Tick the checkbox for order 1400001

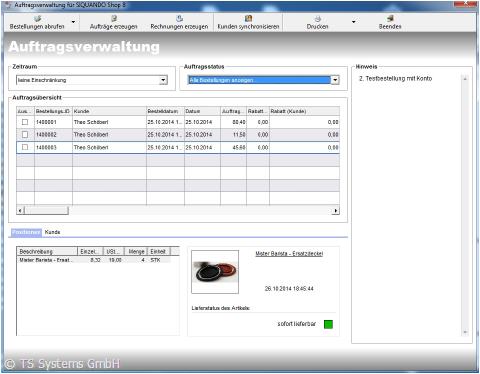click(25, 122)
